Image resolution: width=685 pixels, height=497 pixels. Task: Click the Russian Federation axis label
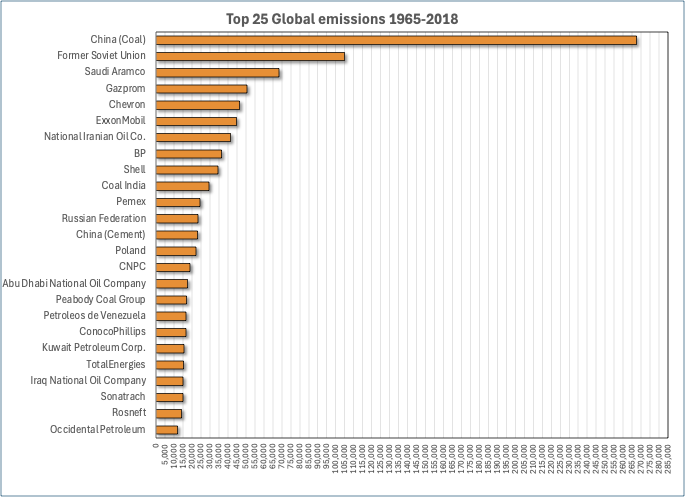click(x=103, y=218)
